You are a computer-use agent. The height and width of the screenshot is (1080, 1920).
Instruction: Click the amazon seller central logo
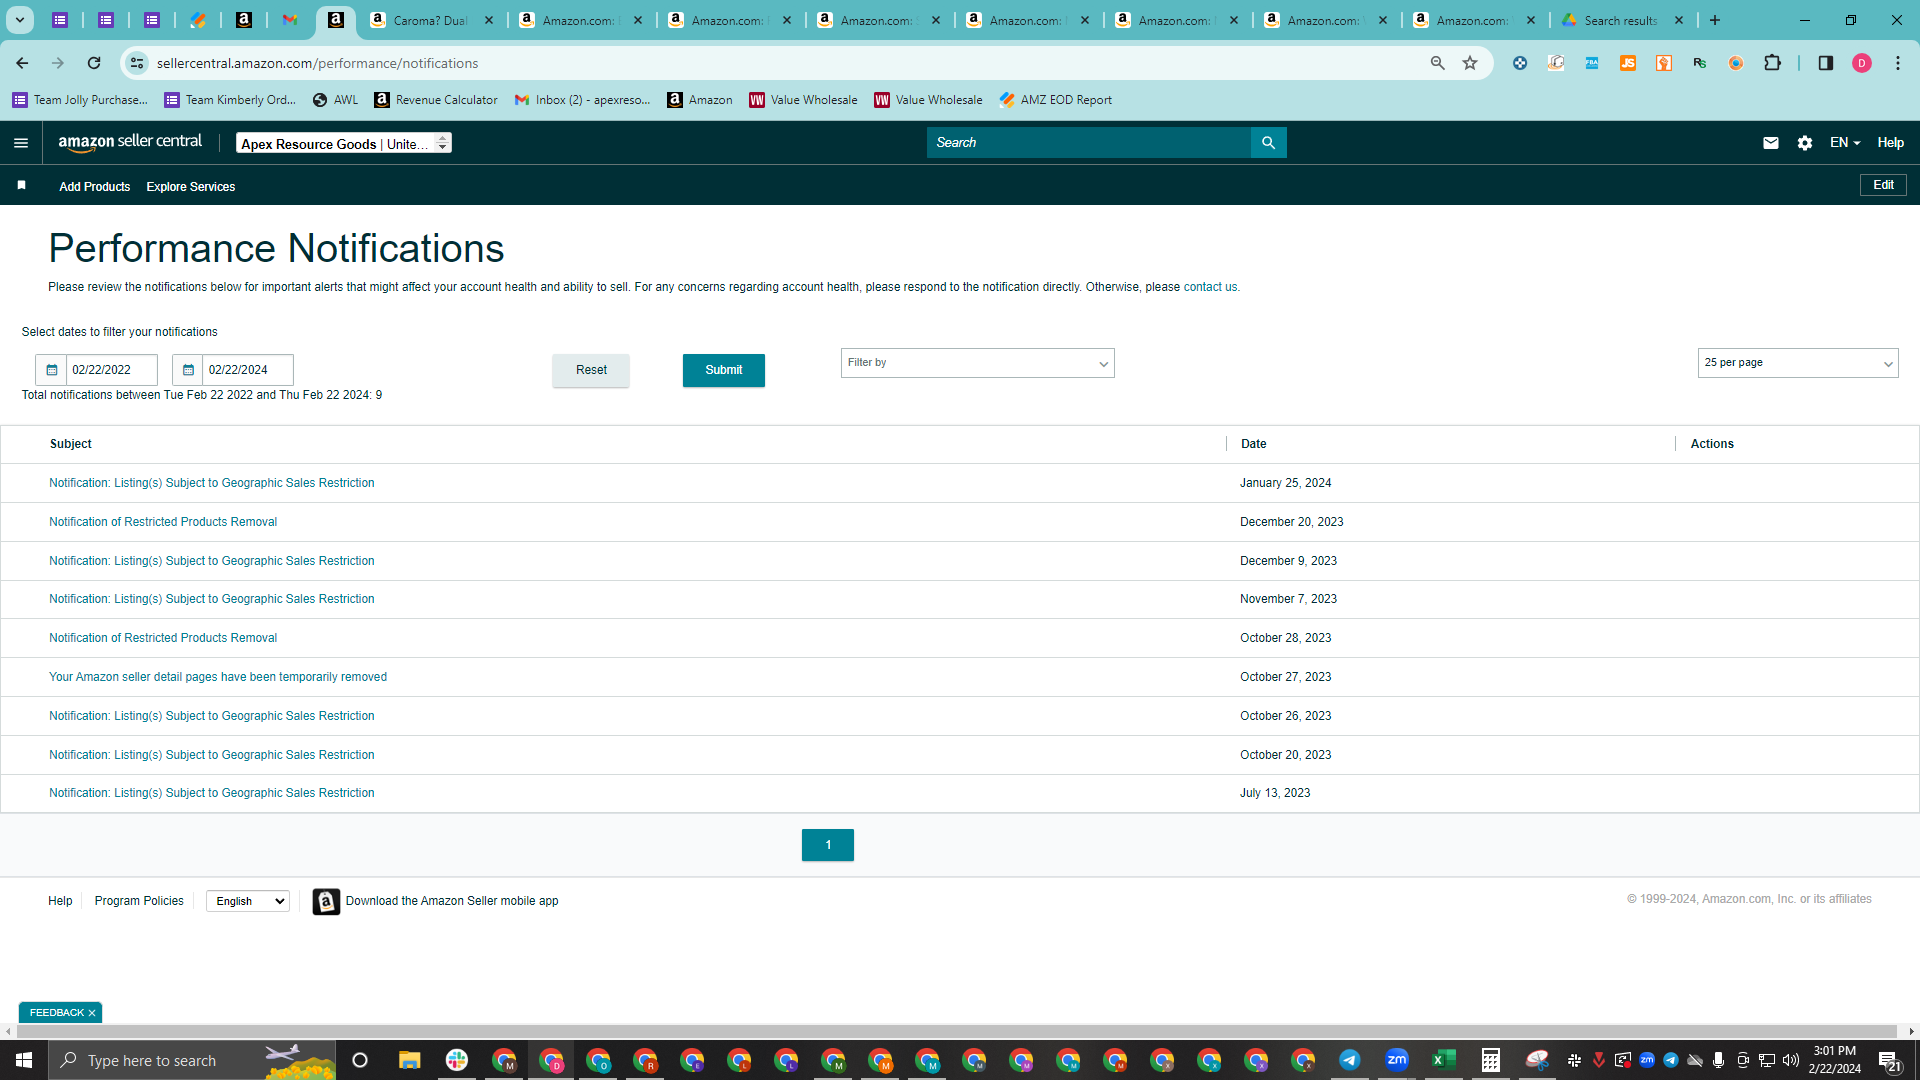point(130,142)
